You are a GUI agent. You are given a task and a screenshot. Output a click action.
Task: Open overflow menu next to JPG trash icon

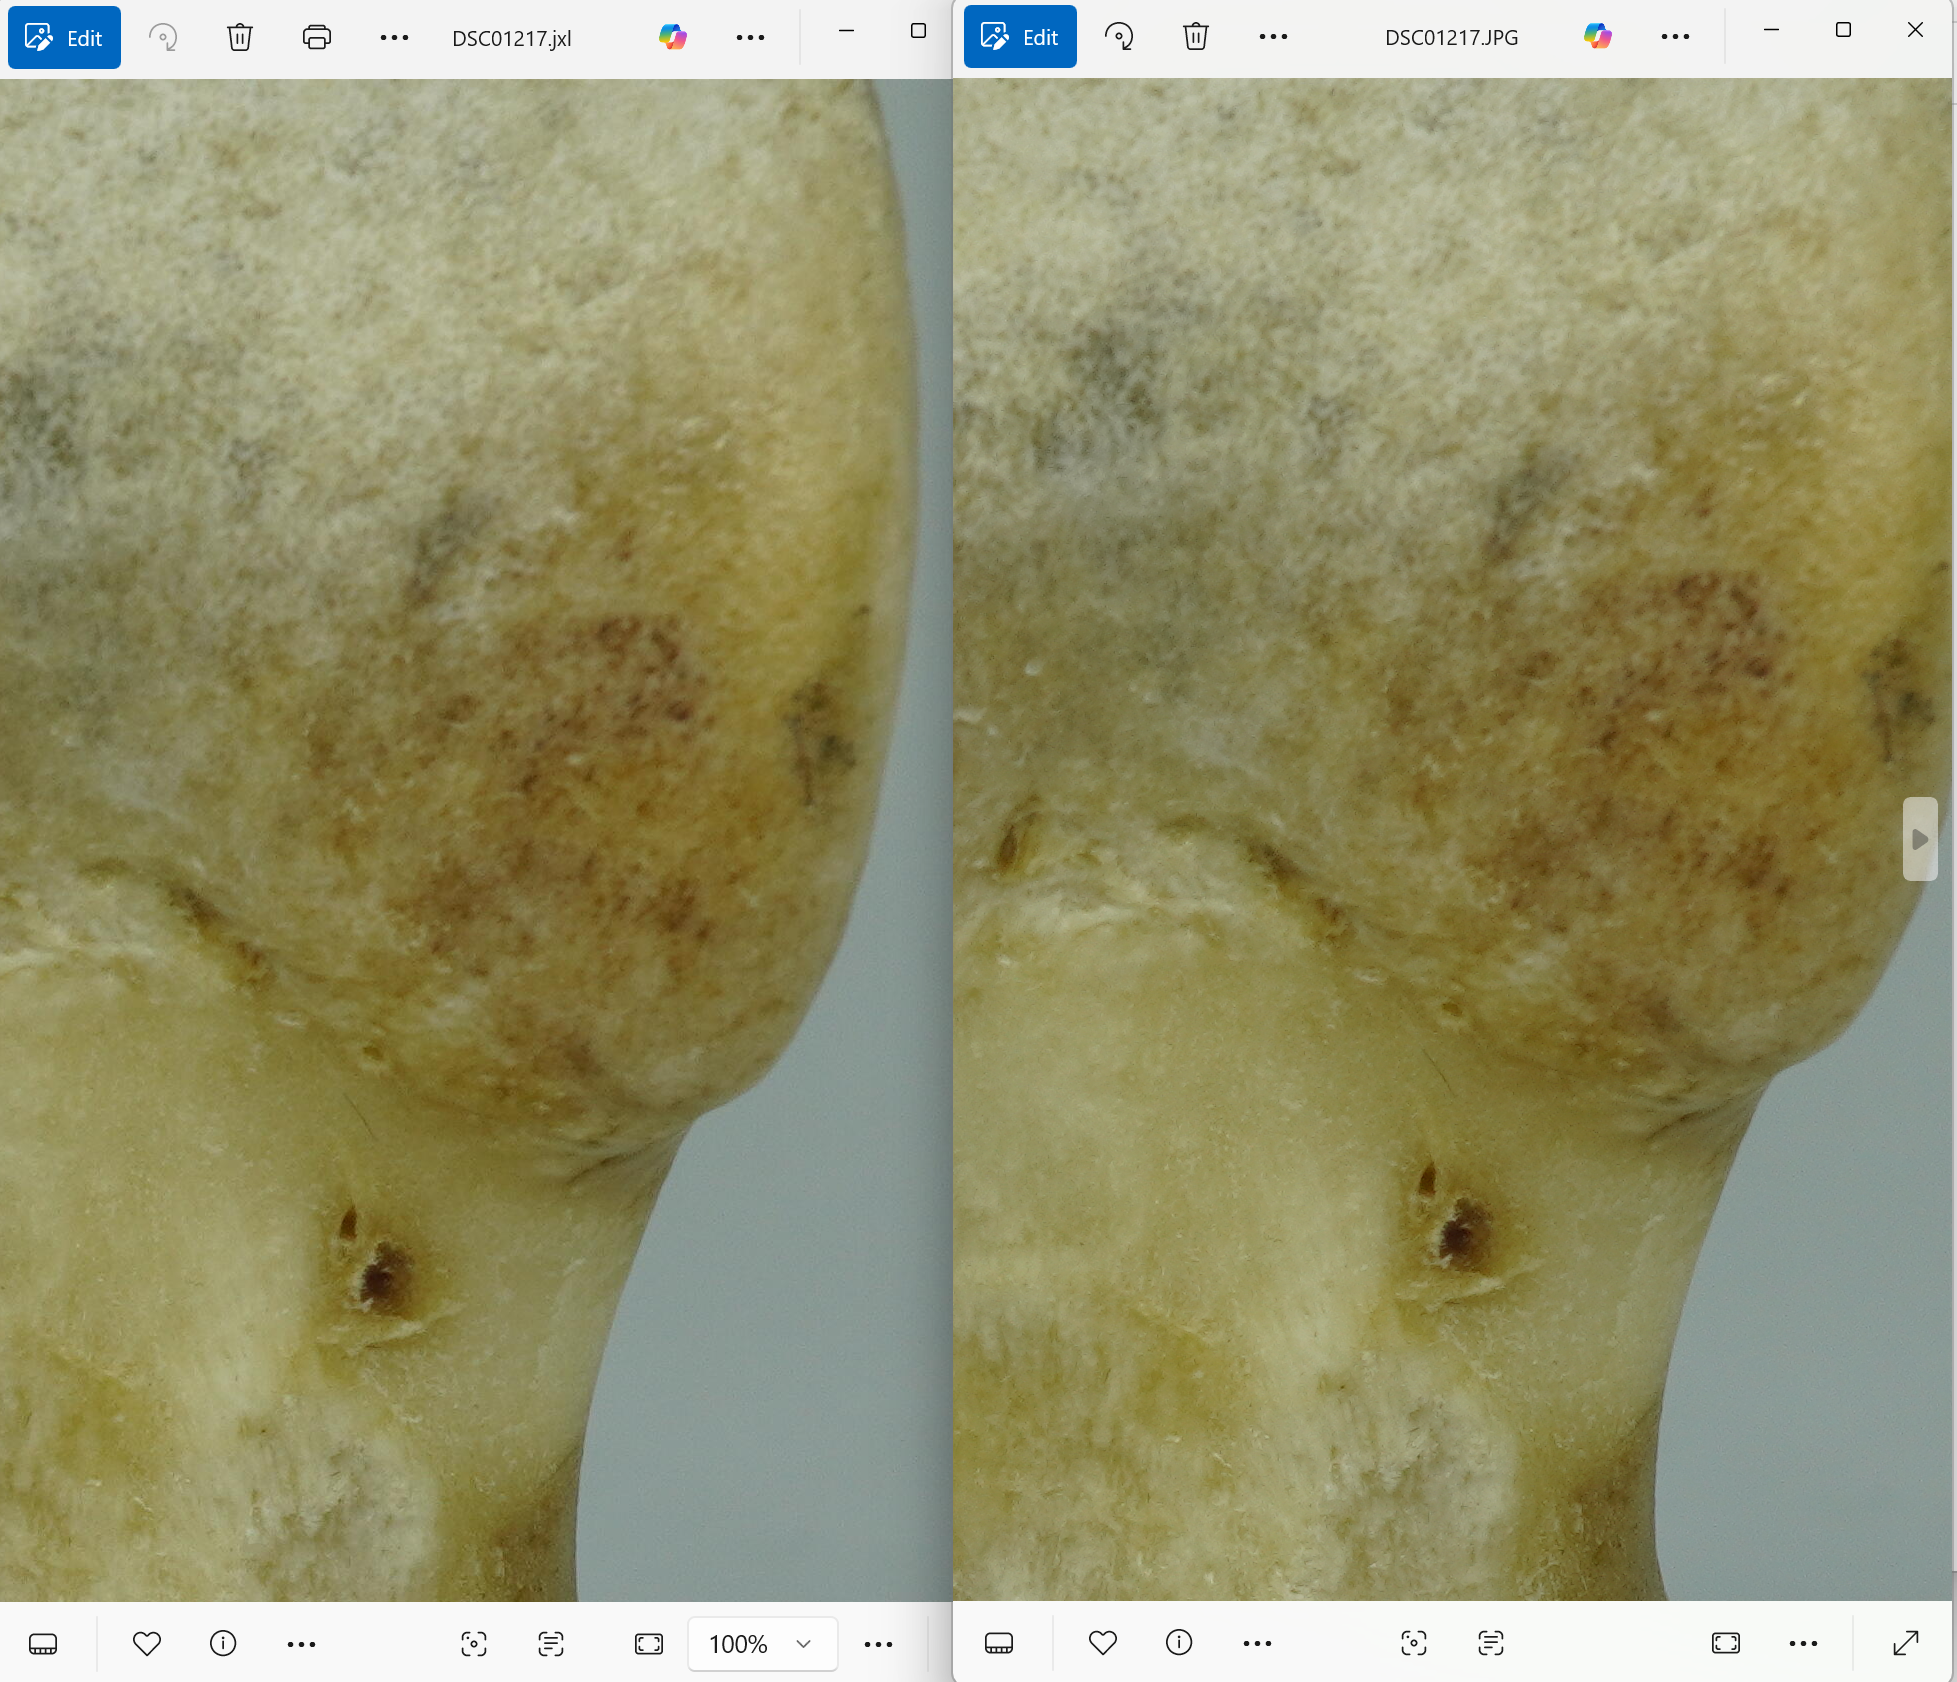pos(1273,37)
